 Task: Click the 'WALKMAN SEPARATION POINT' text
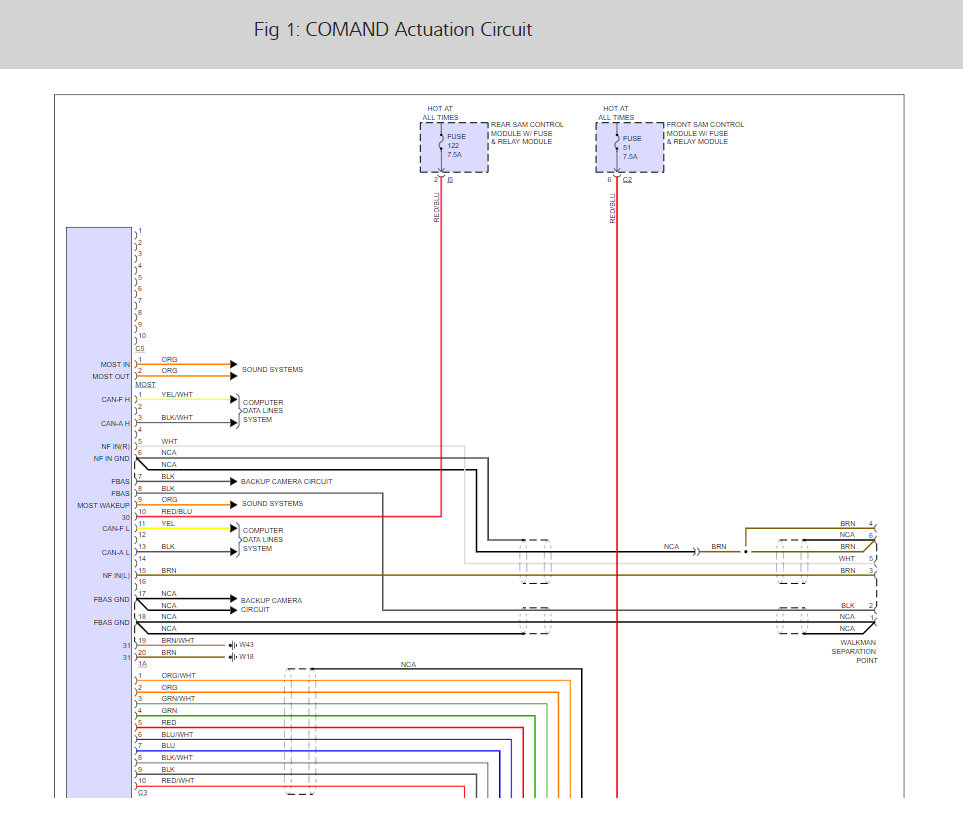tap(853, 651)
